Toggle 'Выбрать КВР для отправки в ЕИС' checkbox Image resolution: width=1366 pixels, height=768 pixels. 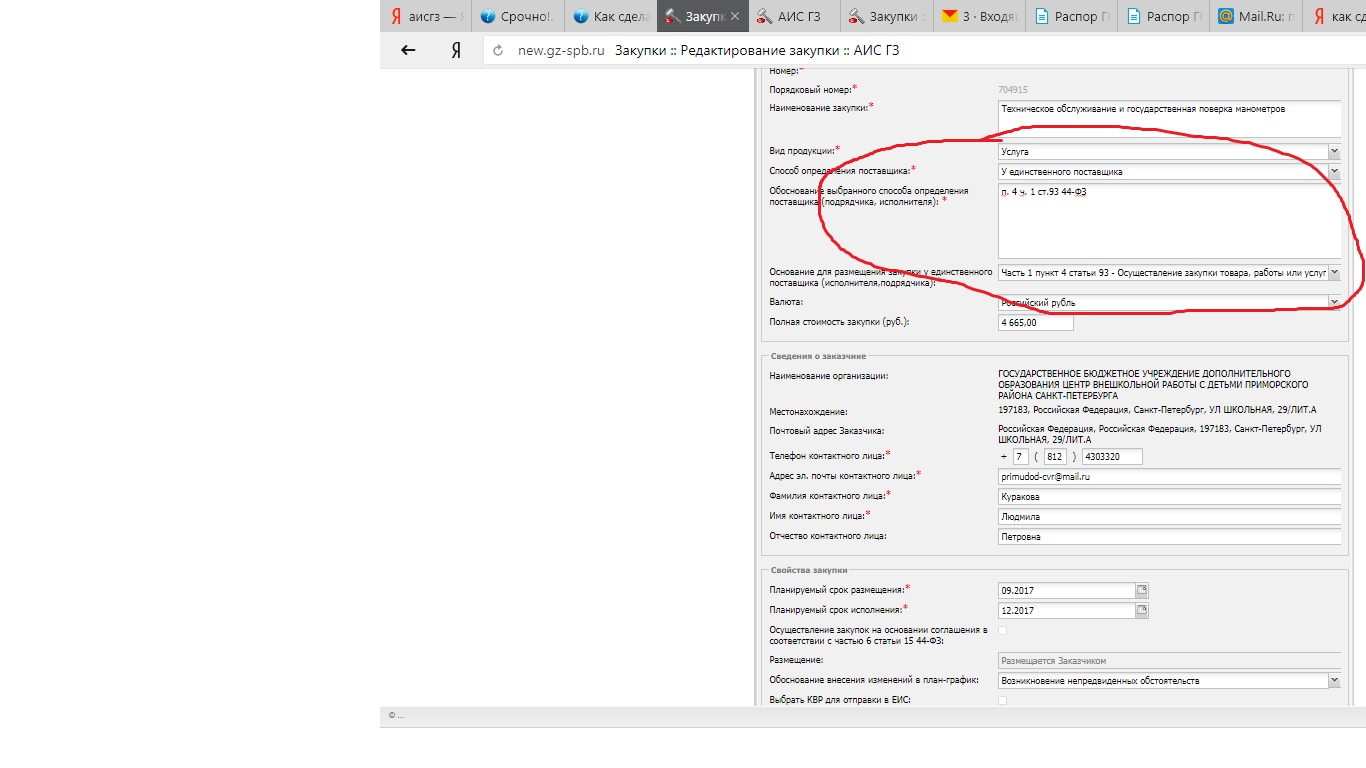click(x=1003, y=700)
